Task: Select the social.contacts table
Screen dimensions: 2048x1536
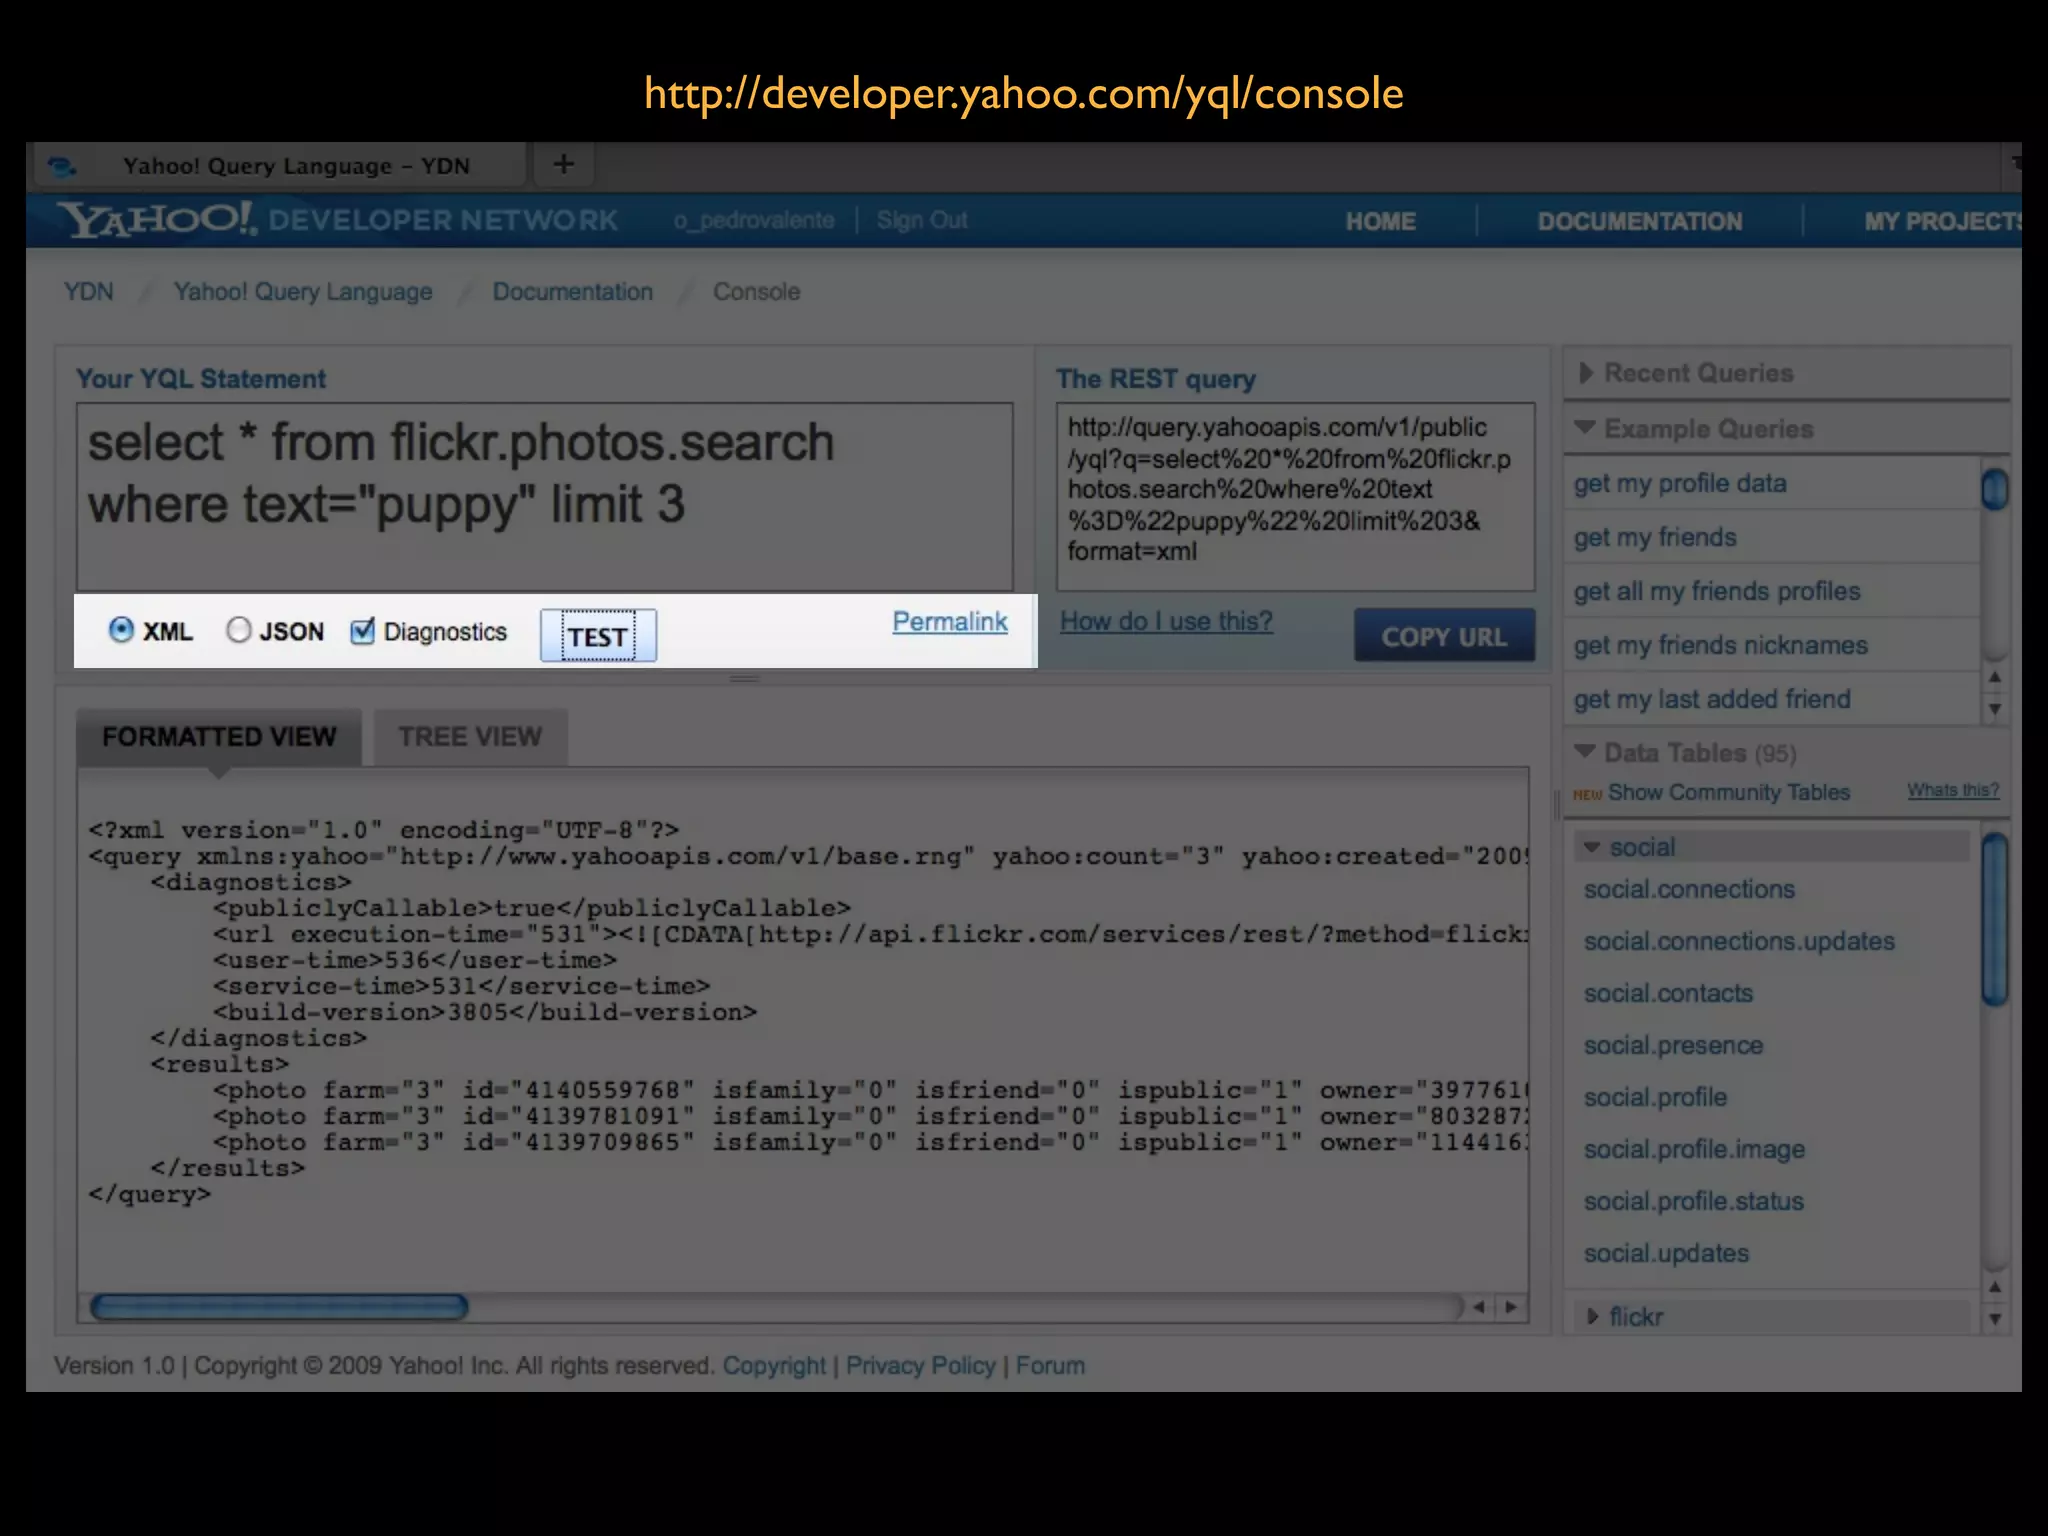Action: pos(1668,993)
